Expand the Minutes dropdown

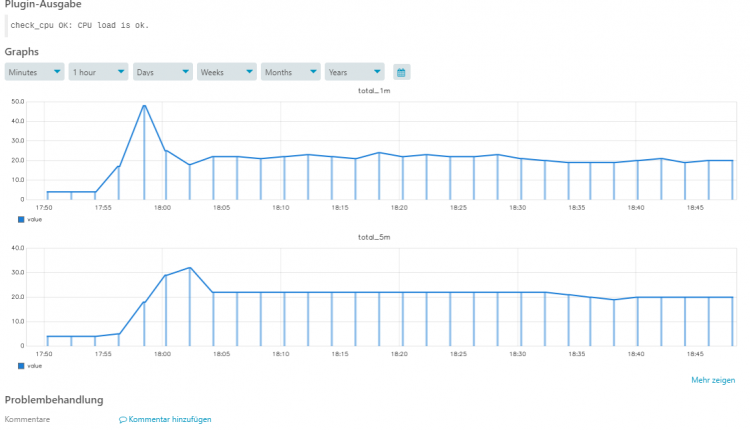click(x=35, y=72)
